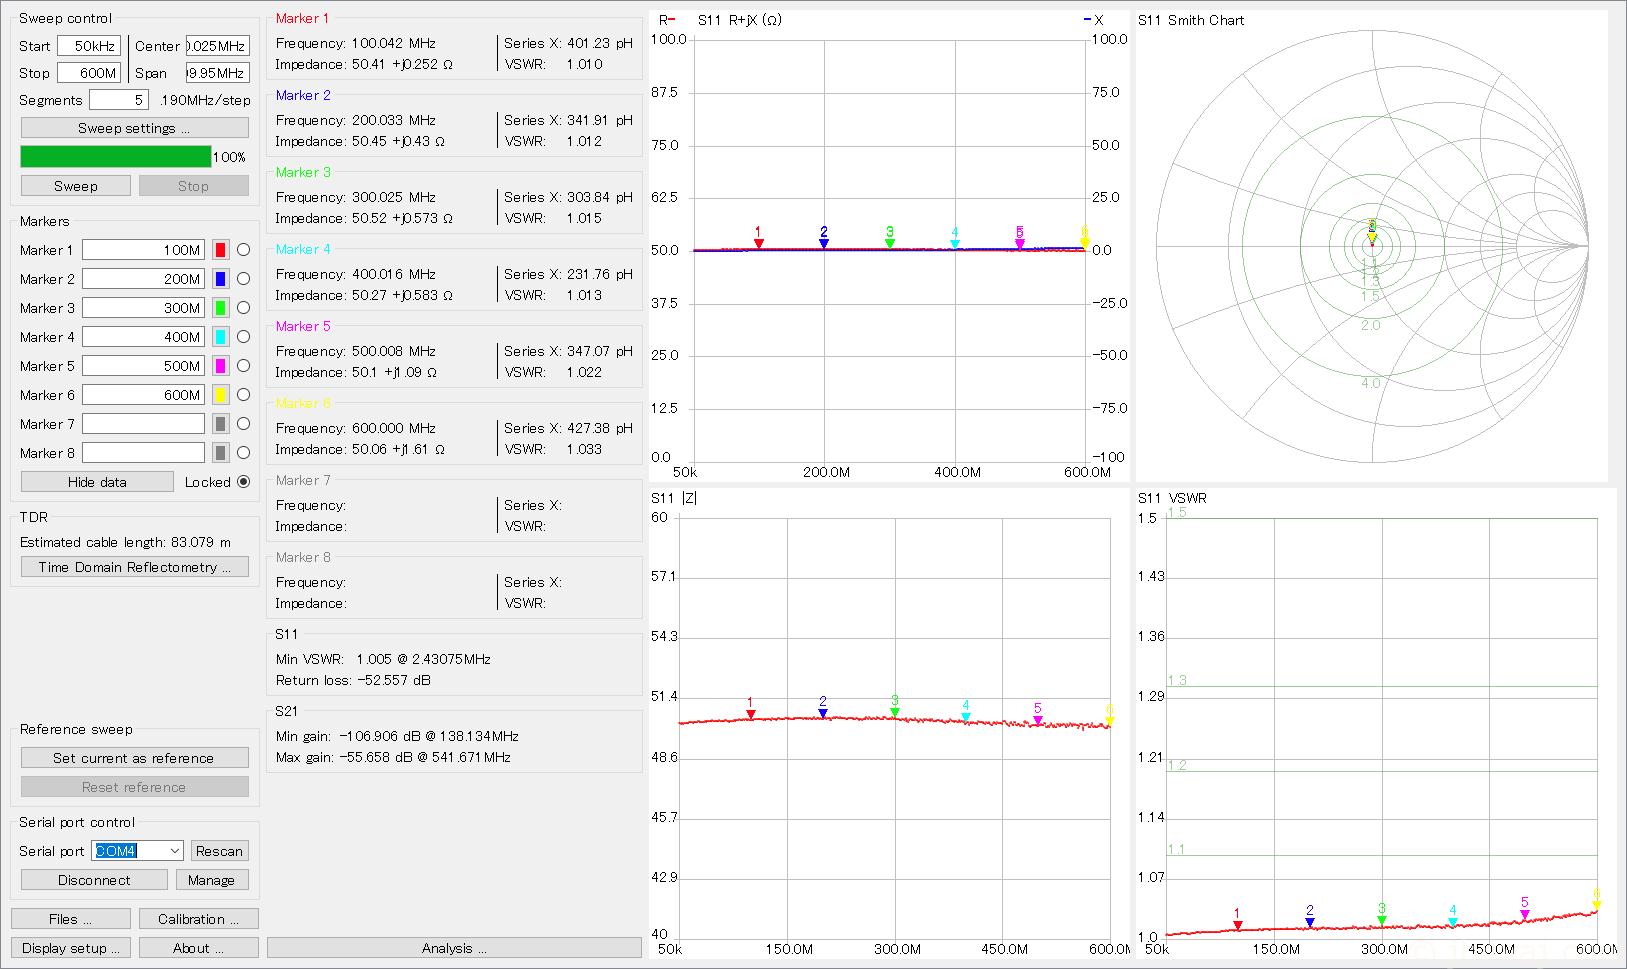Open the Serial port COM4 dropdown

[137, 851]
